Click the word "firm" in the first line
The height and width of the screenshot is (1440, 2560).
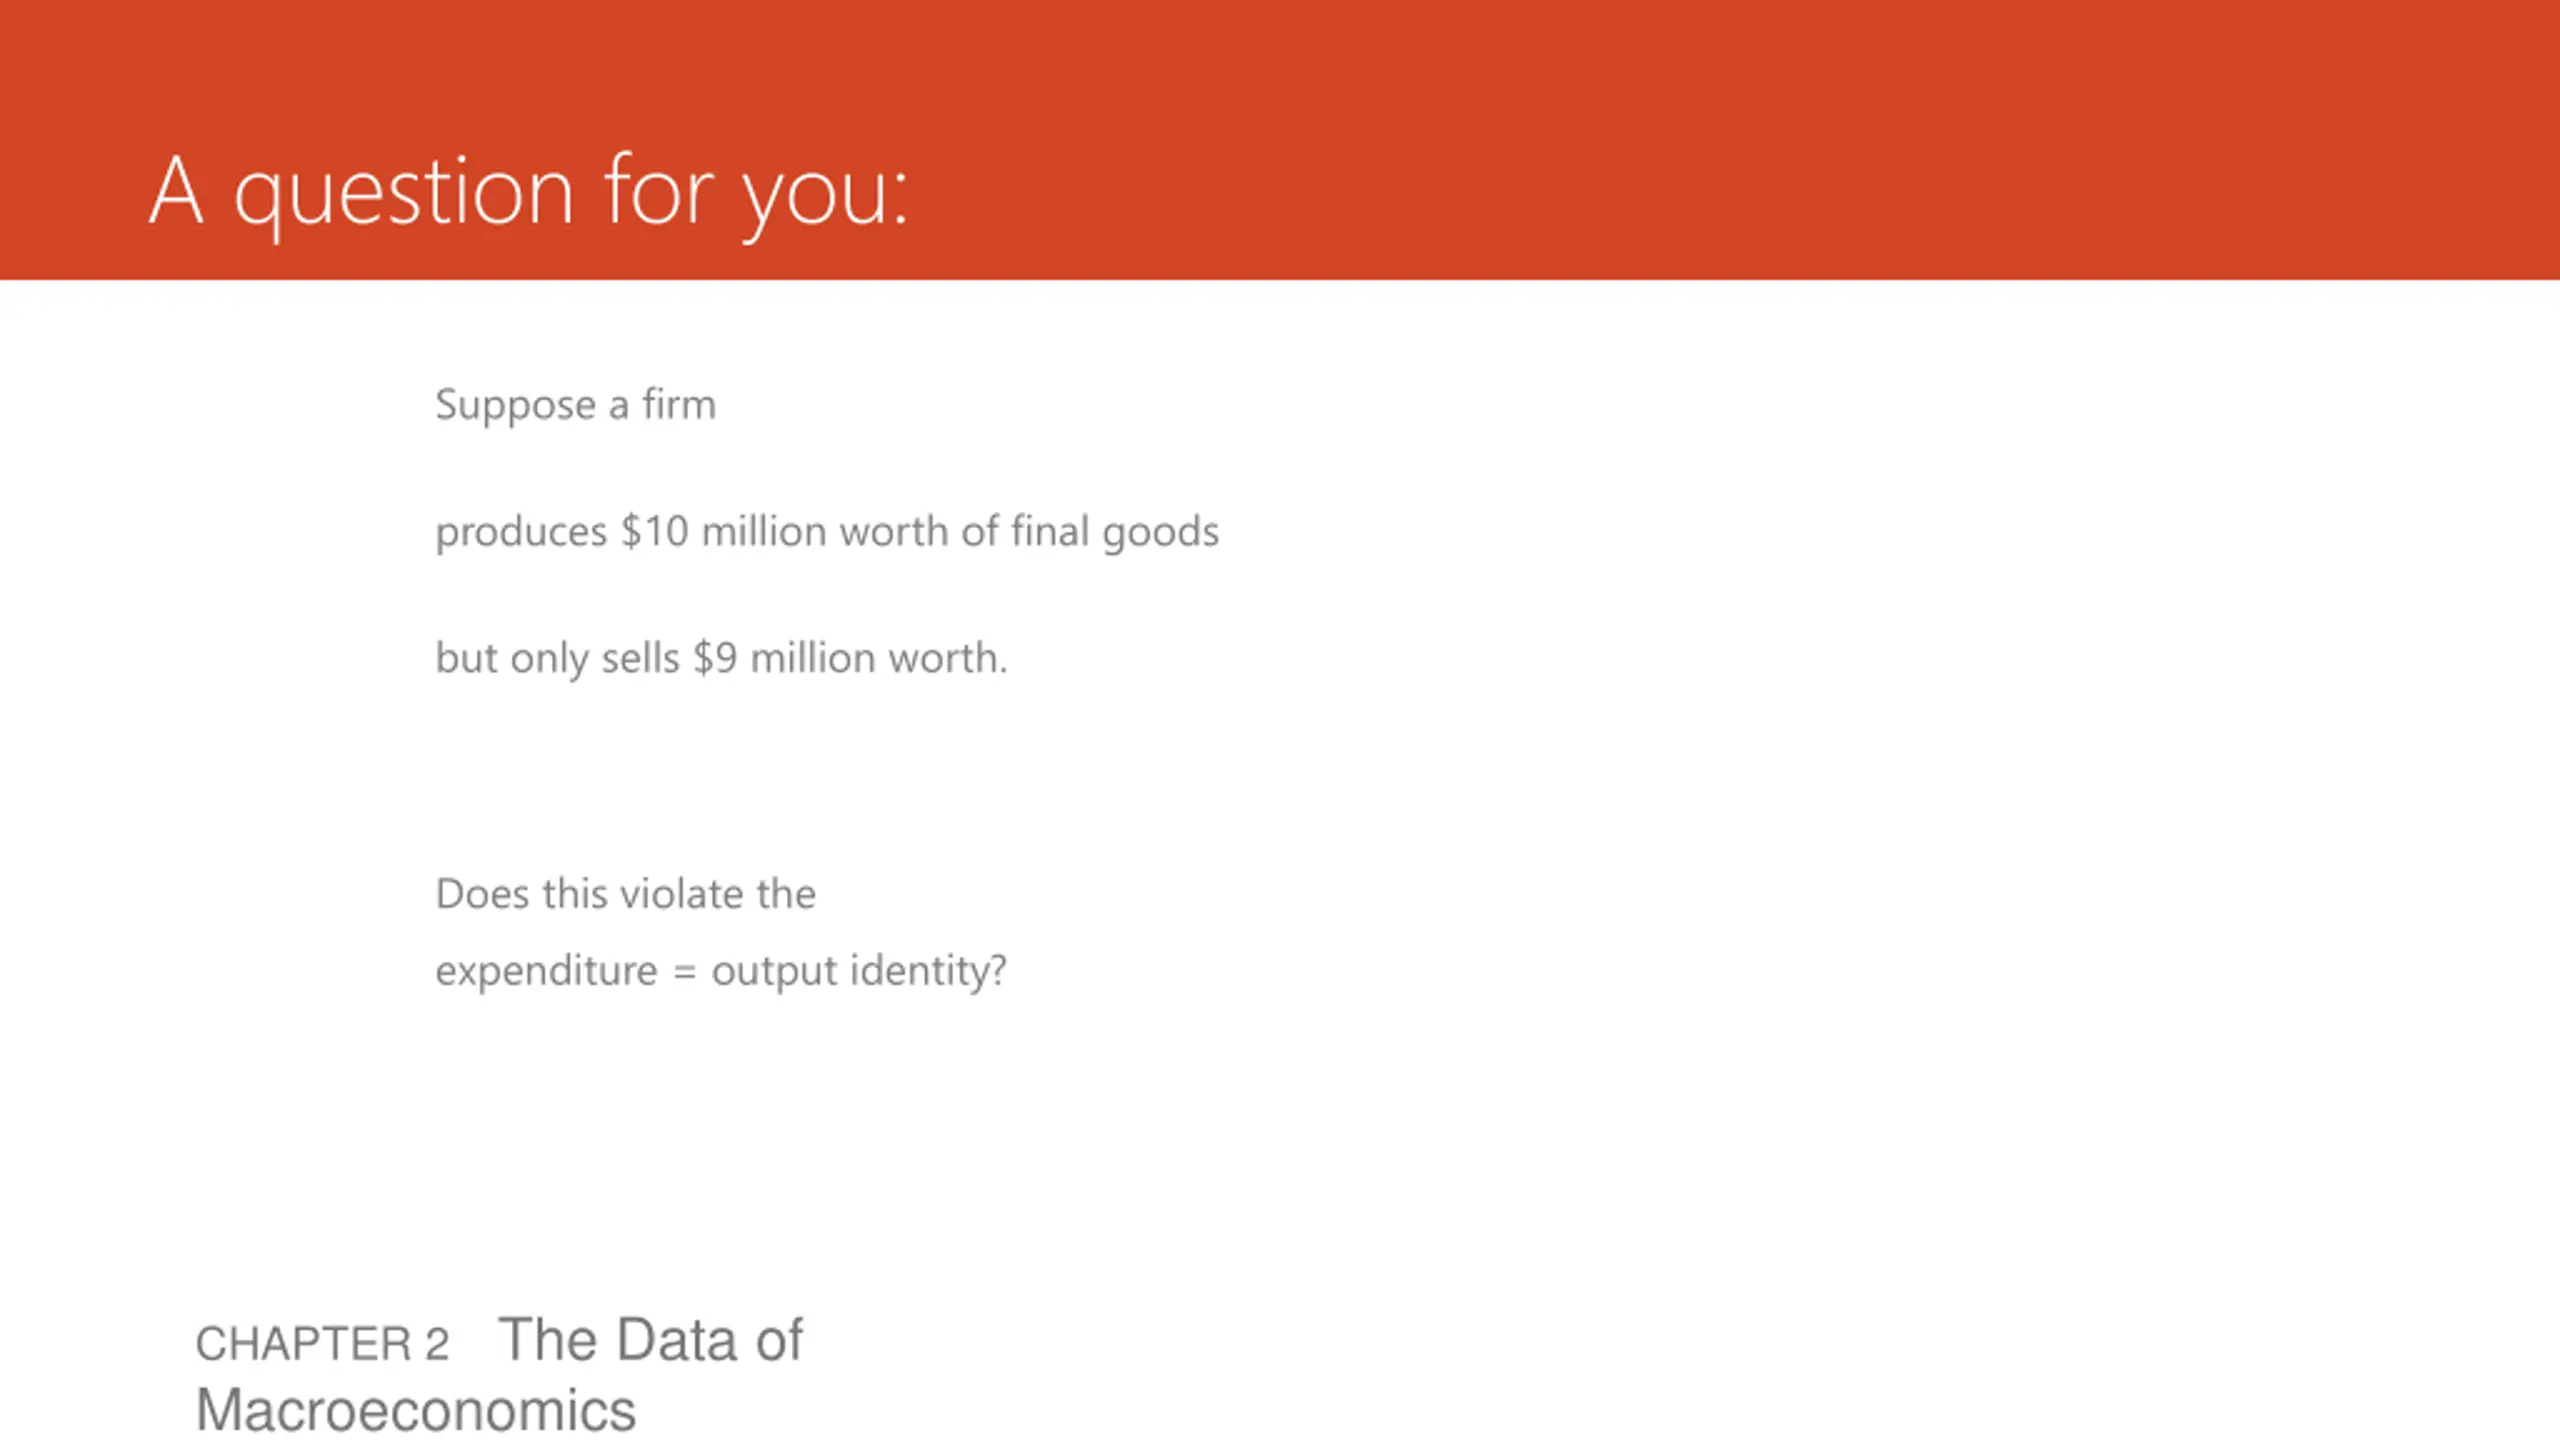click(x=679, y=405)
